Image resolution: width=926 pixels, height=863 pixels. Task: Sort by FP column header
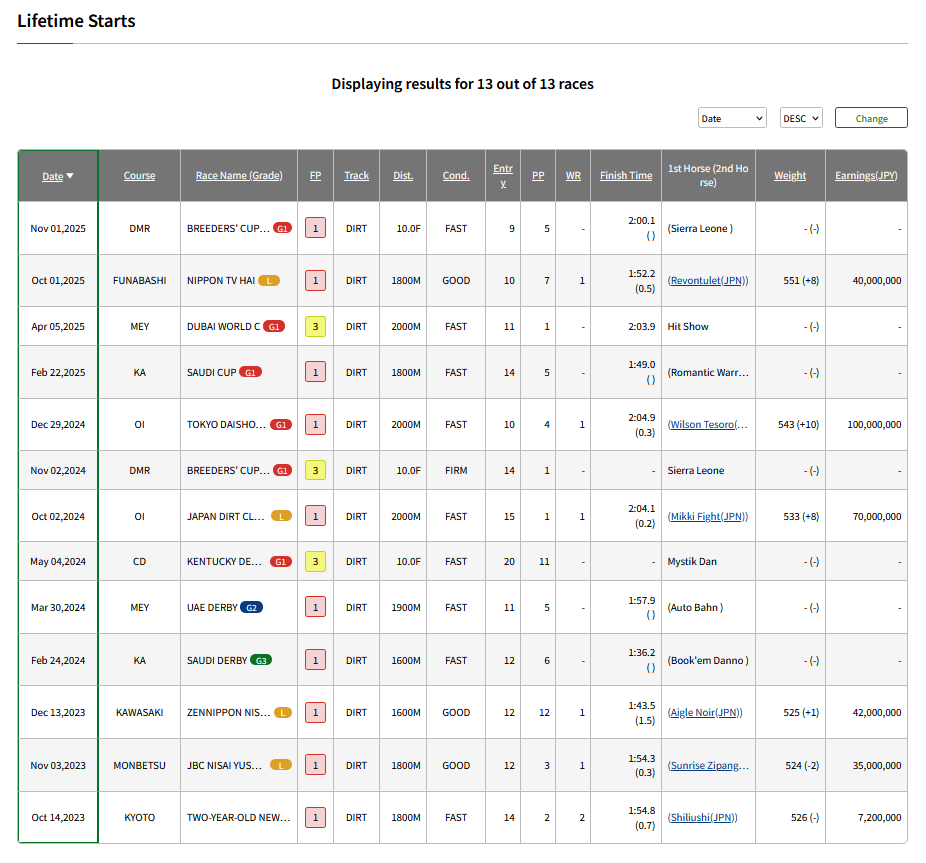[x=315, y=175]
